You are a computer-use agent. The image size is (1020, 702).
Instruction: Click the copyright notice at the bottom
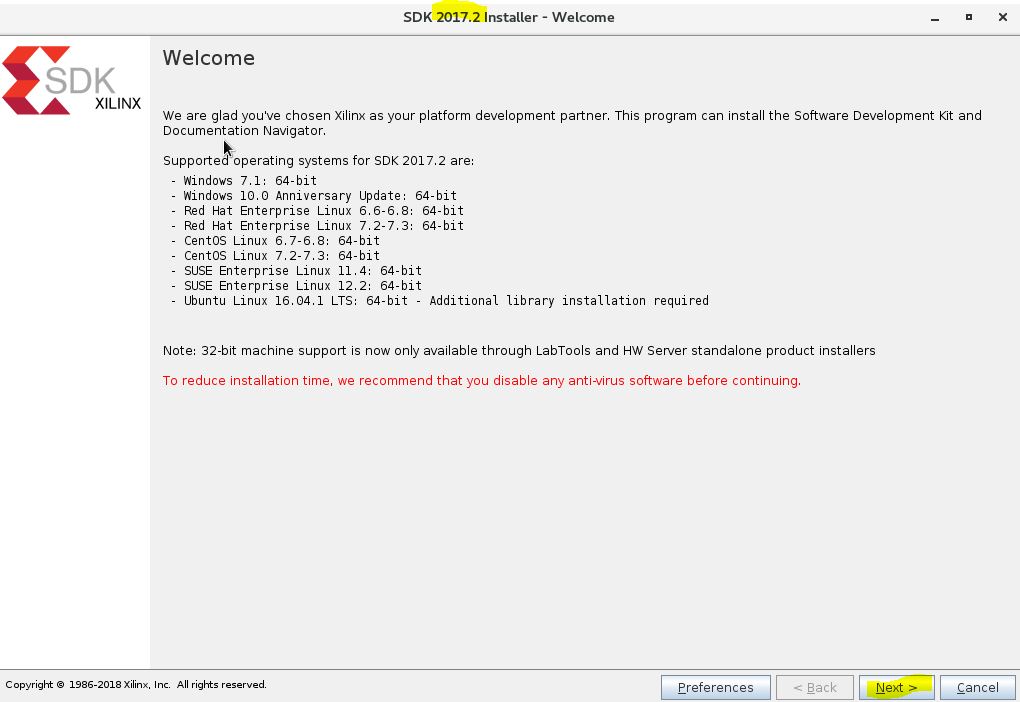133,684
